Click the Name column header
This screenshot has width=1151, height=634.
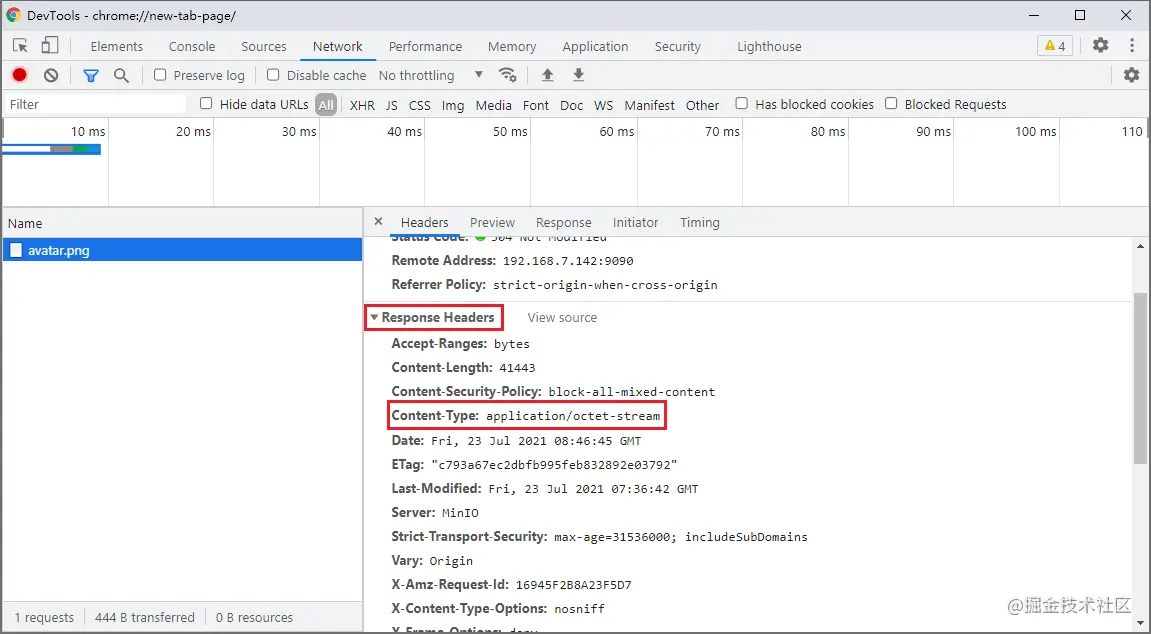pos(182,223)
